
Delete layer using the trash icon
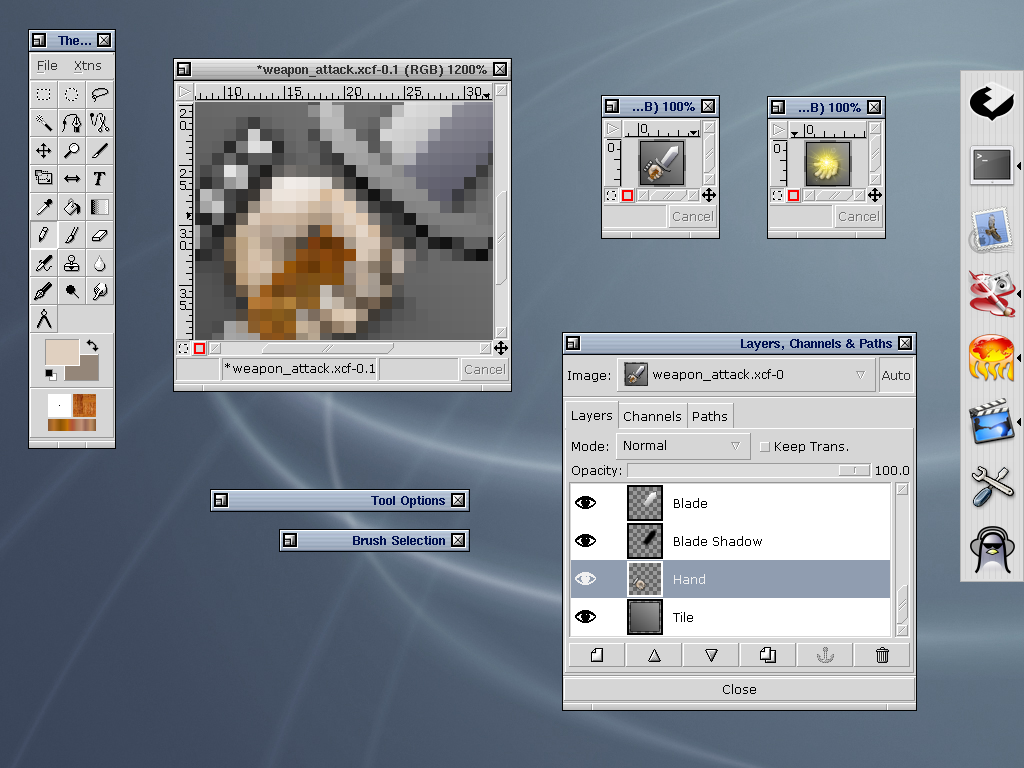882,656
